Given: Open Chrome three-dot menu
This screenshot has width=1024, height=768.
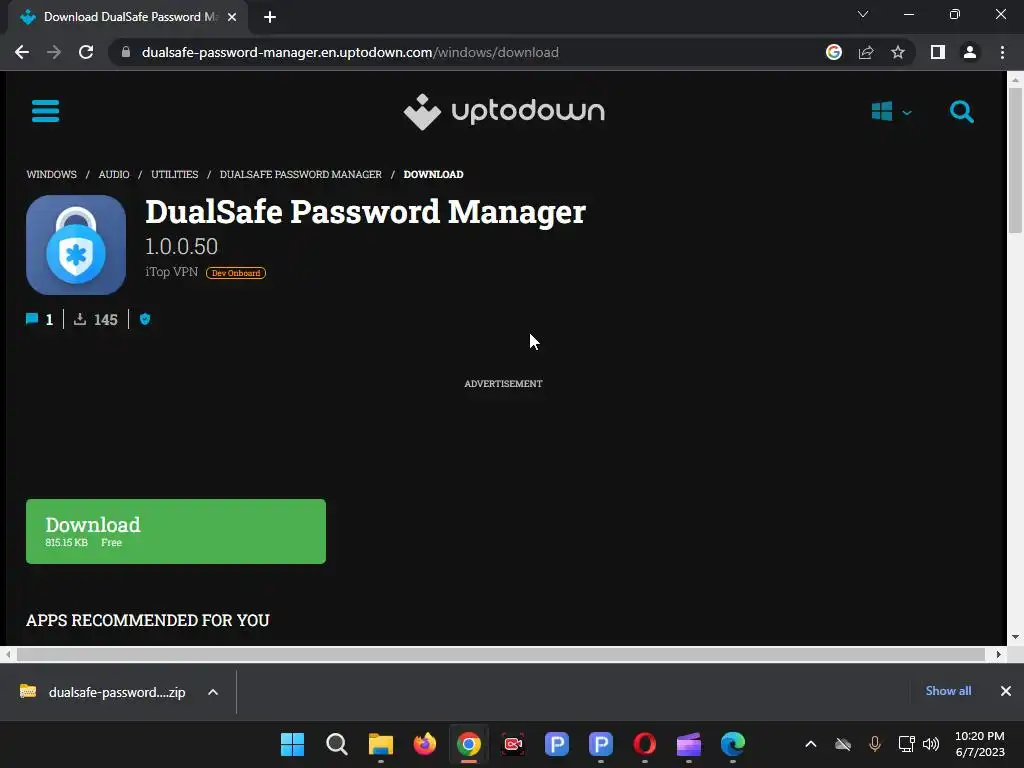Looking at the screenshot, I should (1002, 52).
